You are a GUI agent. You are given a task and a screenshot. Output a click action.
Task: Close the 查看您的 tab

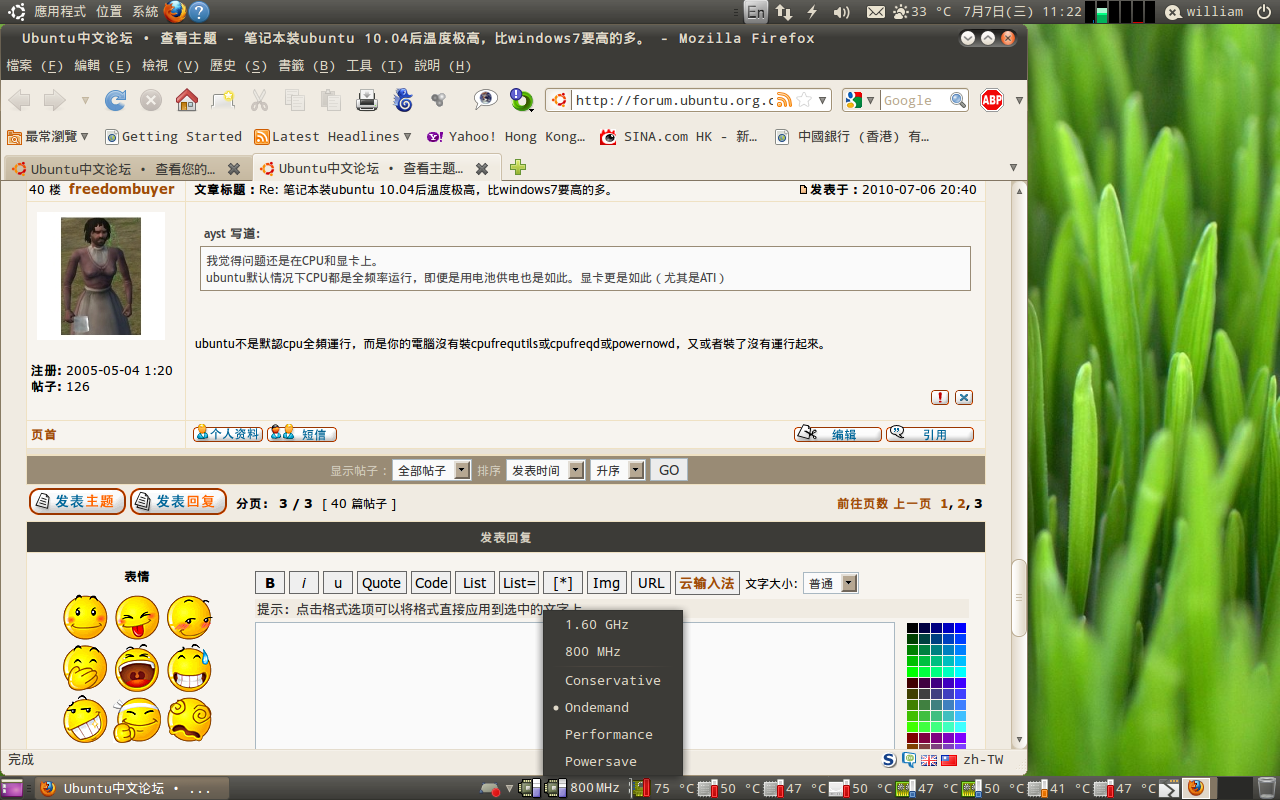point(234,169)
